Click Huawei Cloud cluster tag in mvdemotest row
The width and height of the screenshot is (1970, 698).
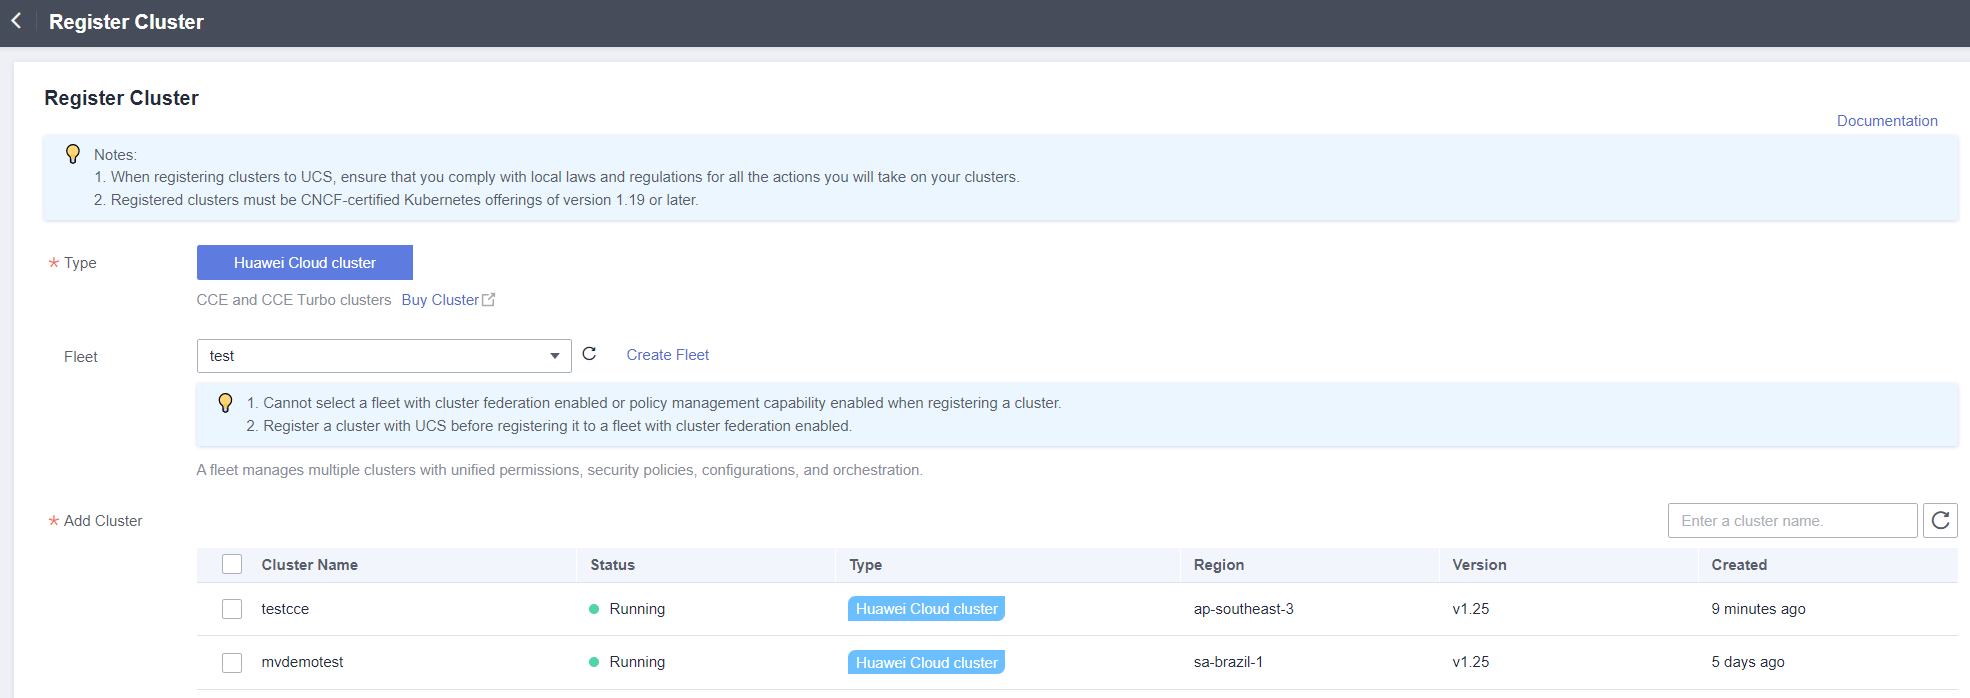pos(926,662)
